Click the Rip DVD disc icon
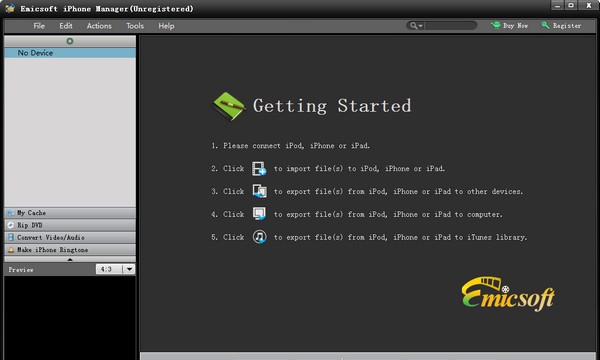600x360 pixels. click(11, 225)
